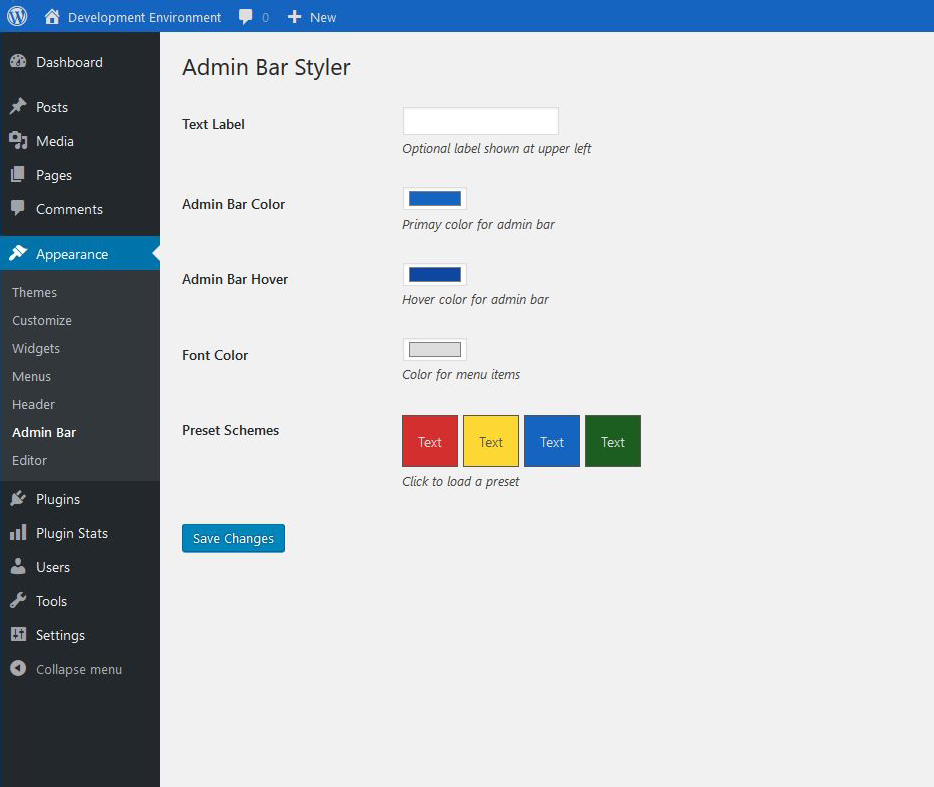Load the red preset scheme
Screen dimensions: 934x787
coord(430,441)
